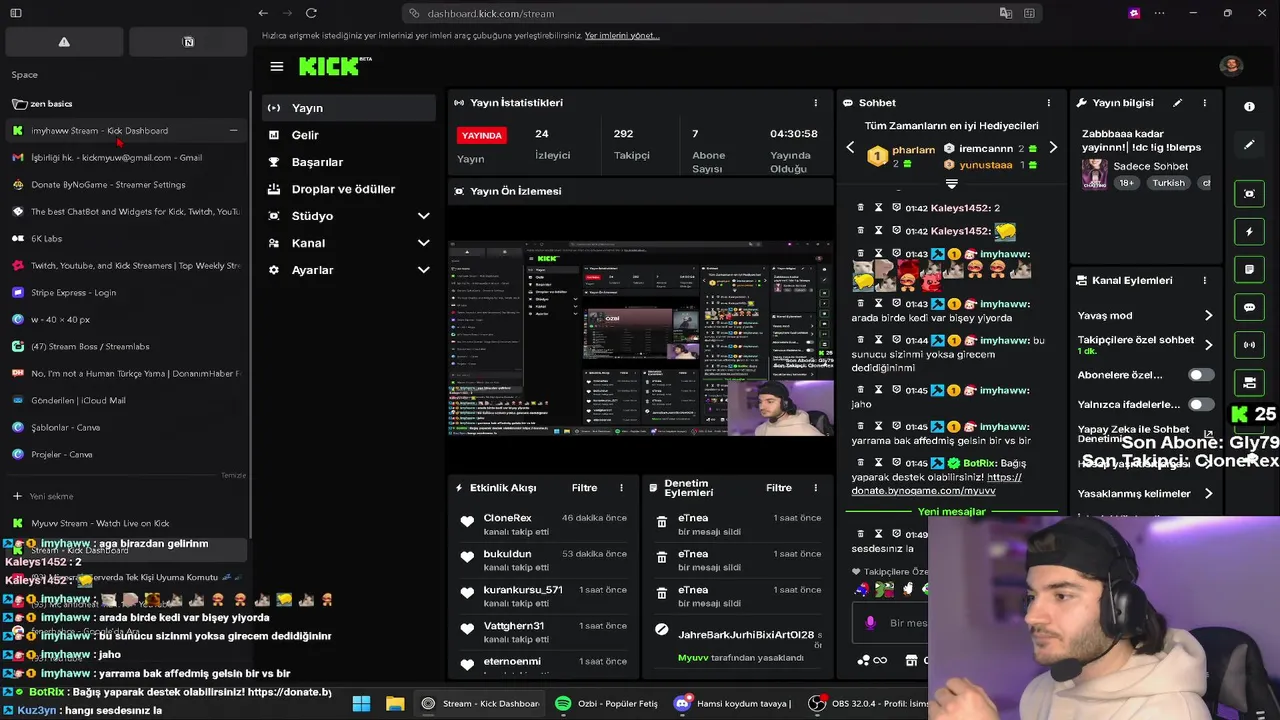Image resolution: width=1280 pixels, height=720 pixels.
Task: Toggle Abonelere özel chat switch
Action: click(x=1201, y=375)
